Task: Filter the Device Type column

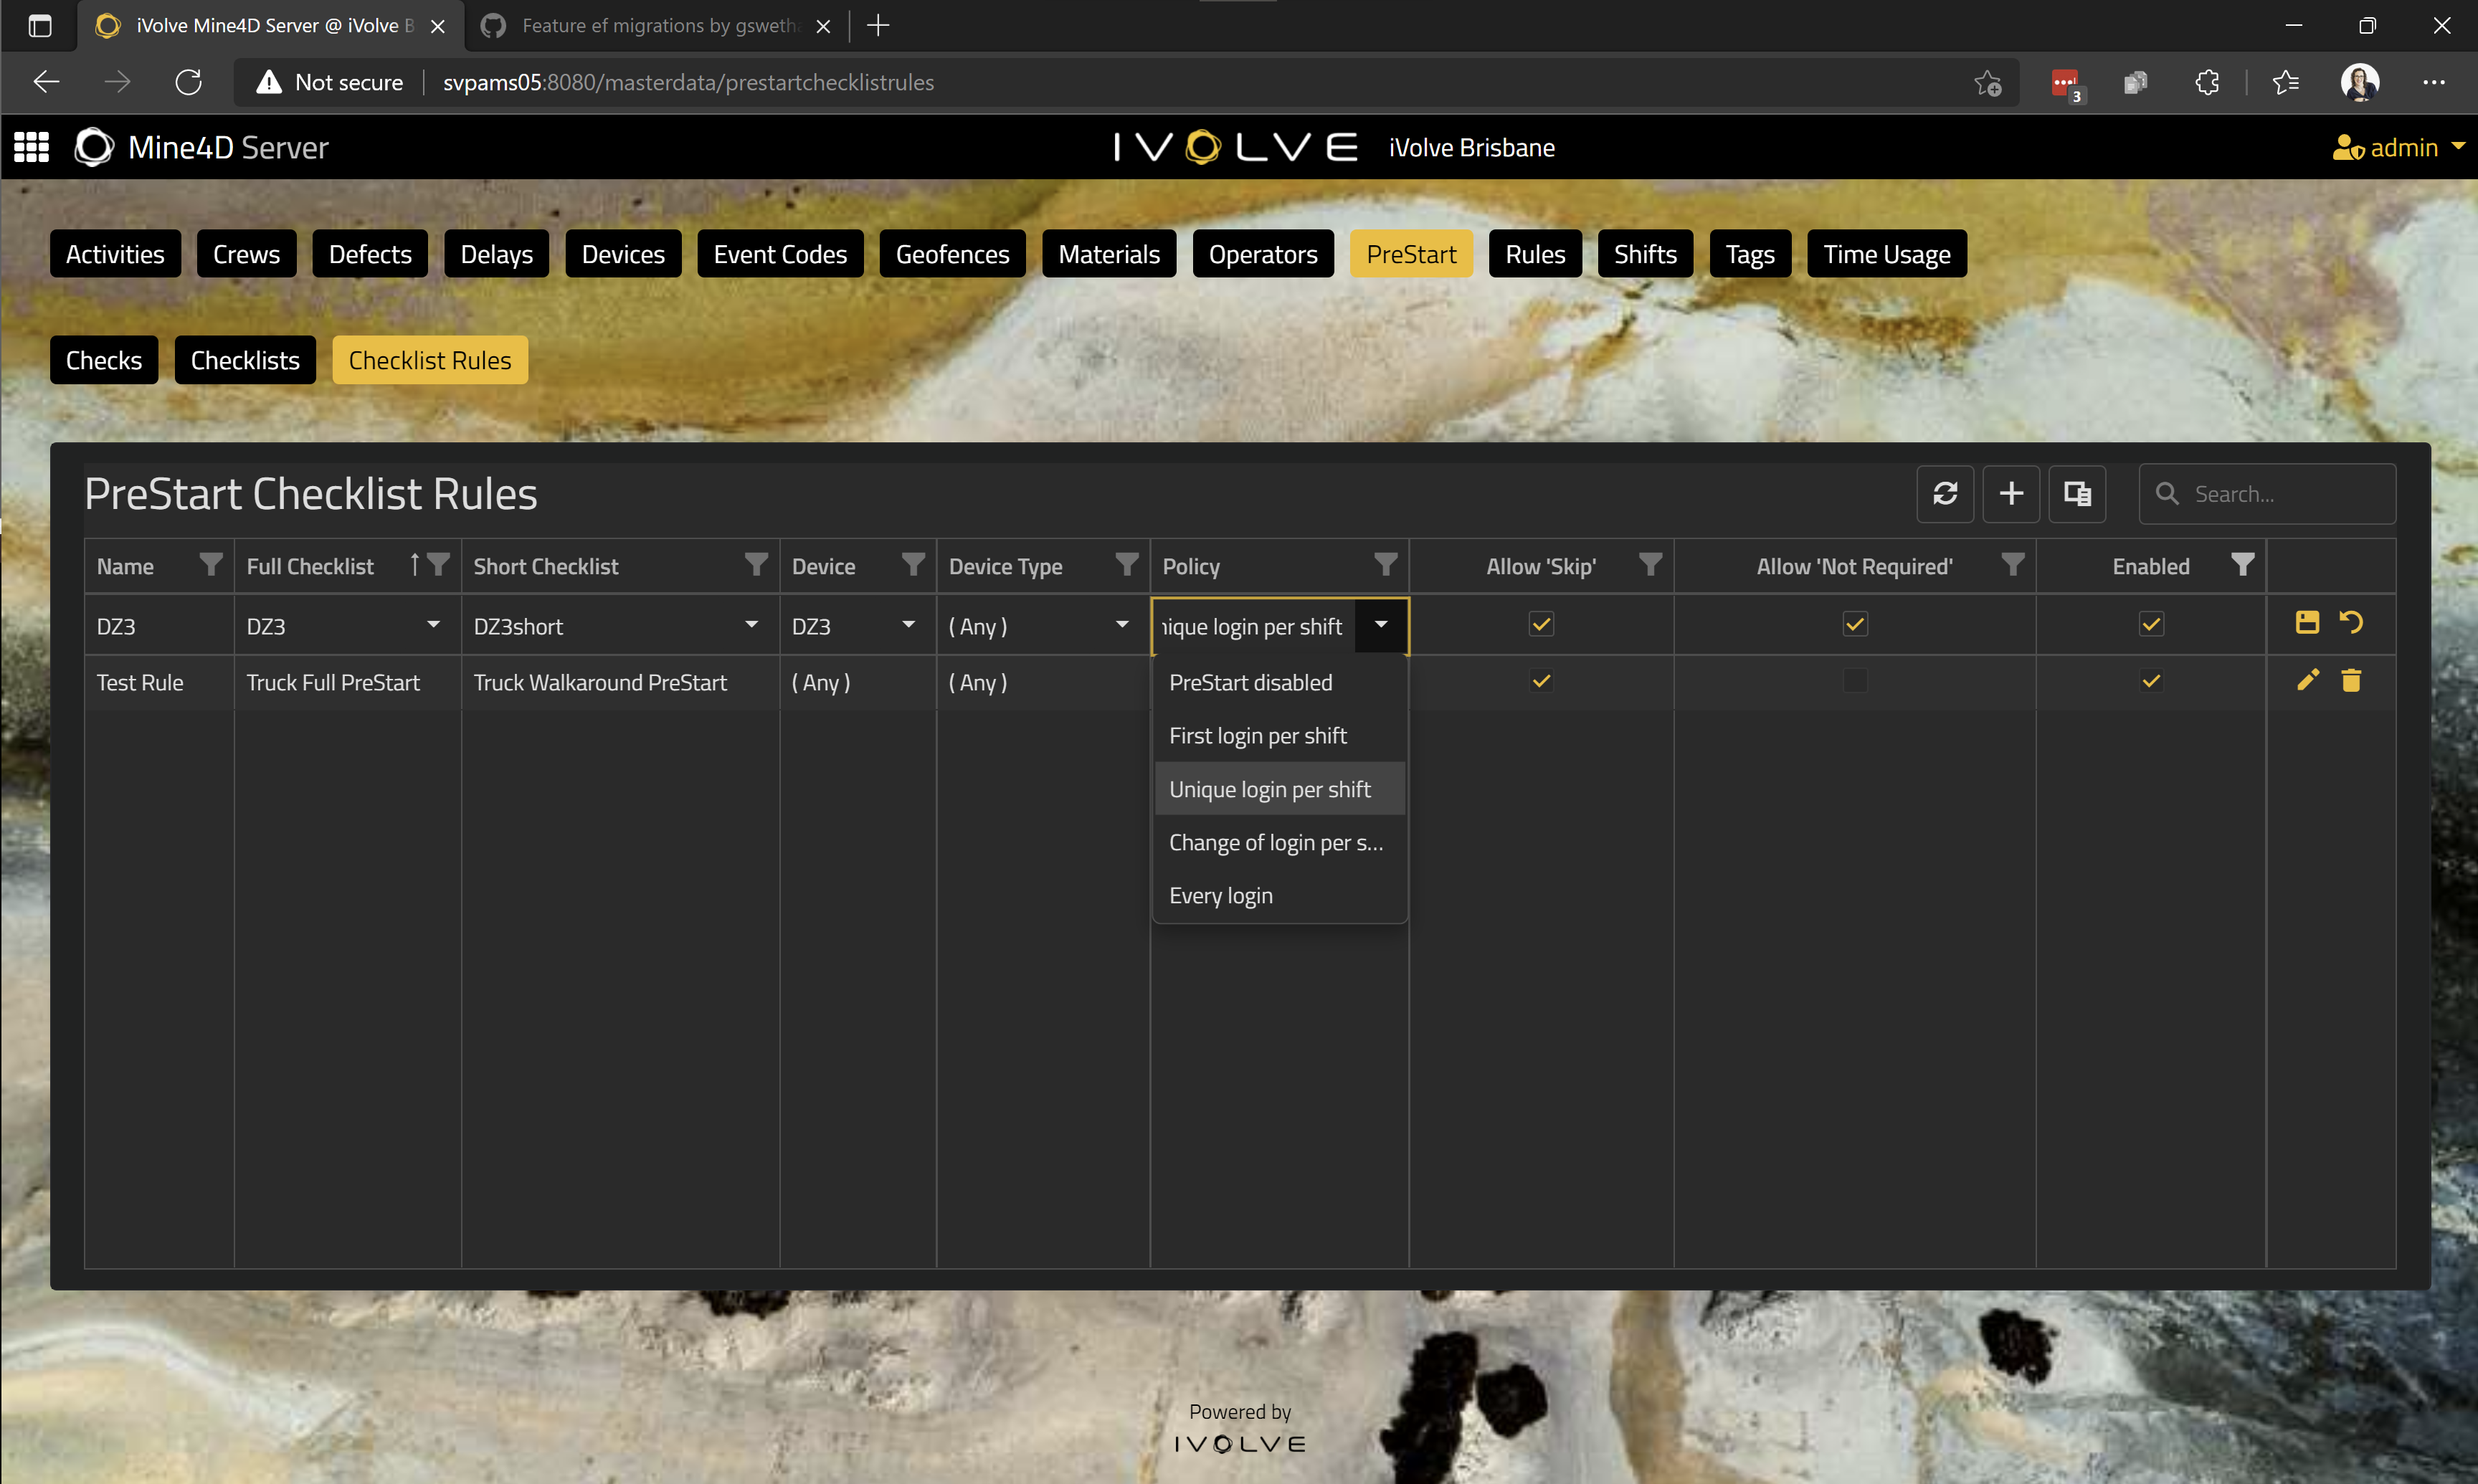Action: pos(1126,565)
